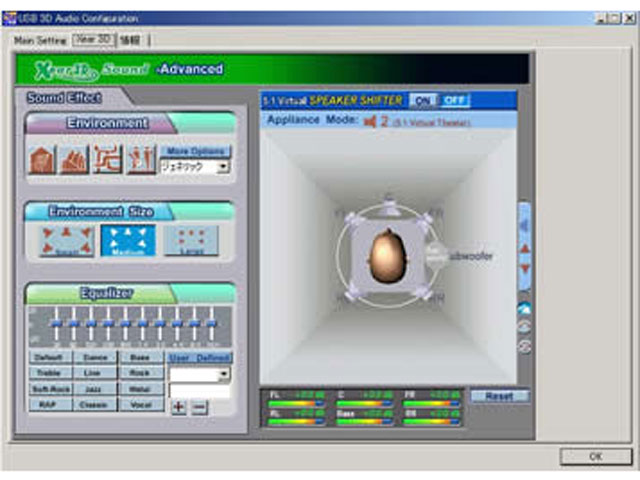Open the 情報 tab
Viewport: 640px width, 480px height.
[x=130, y=40]
